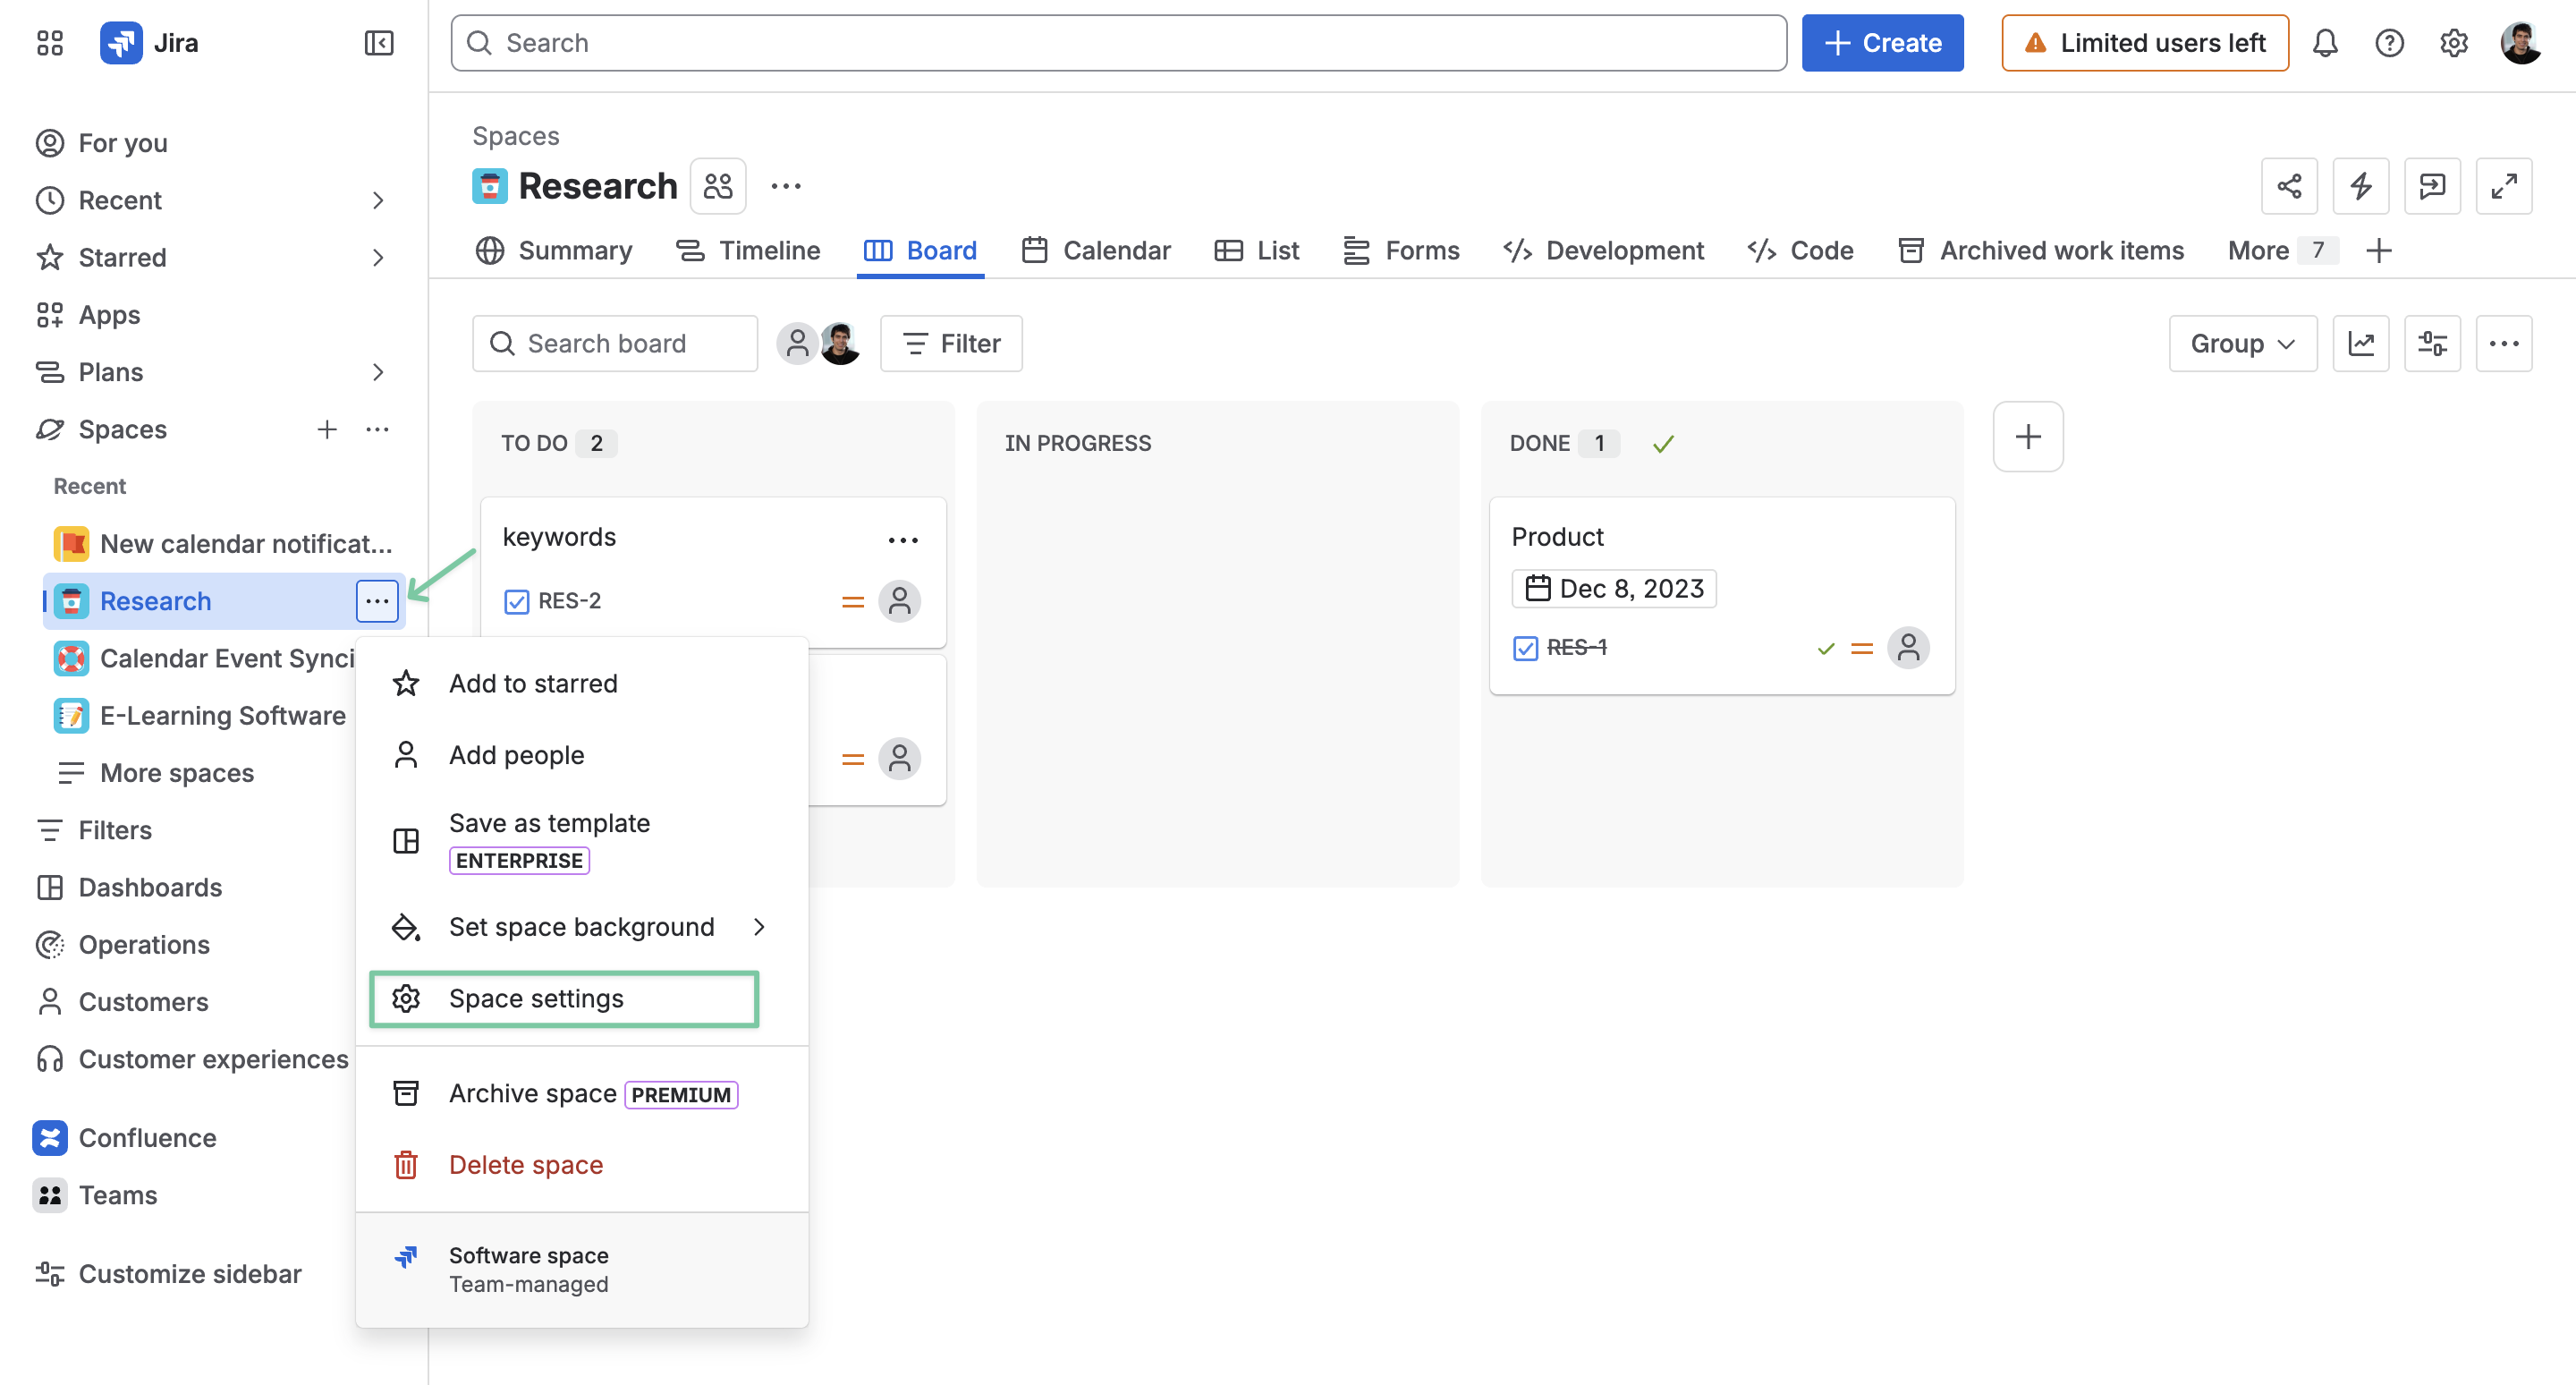Create a new space with plus icon
This screenshot has width=2576, height=1385.
[x=327, y=429]
